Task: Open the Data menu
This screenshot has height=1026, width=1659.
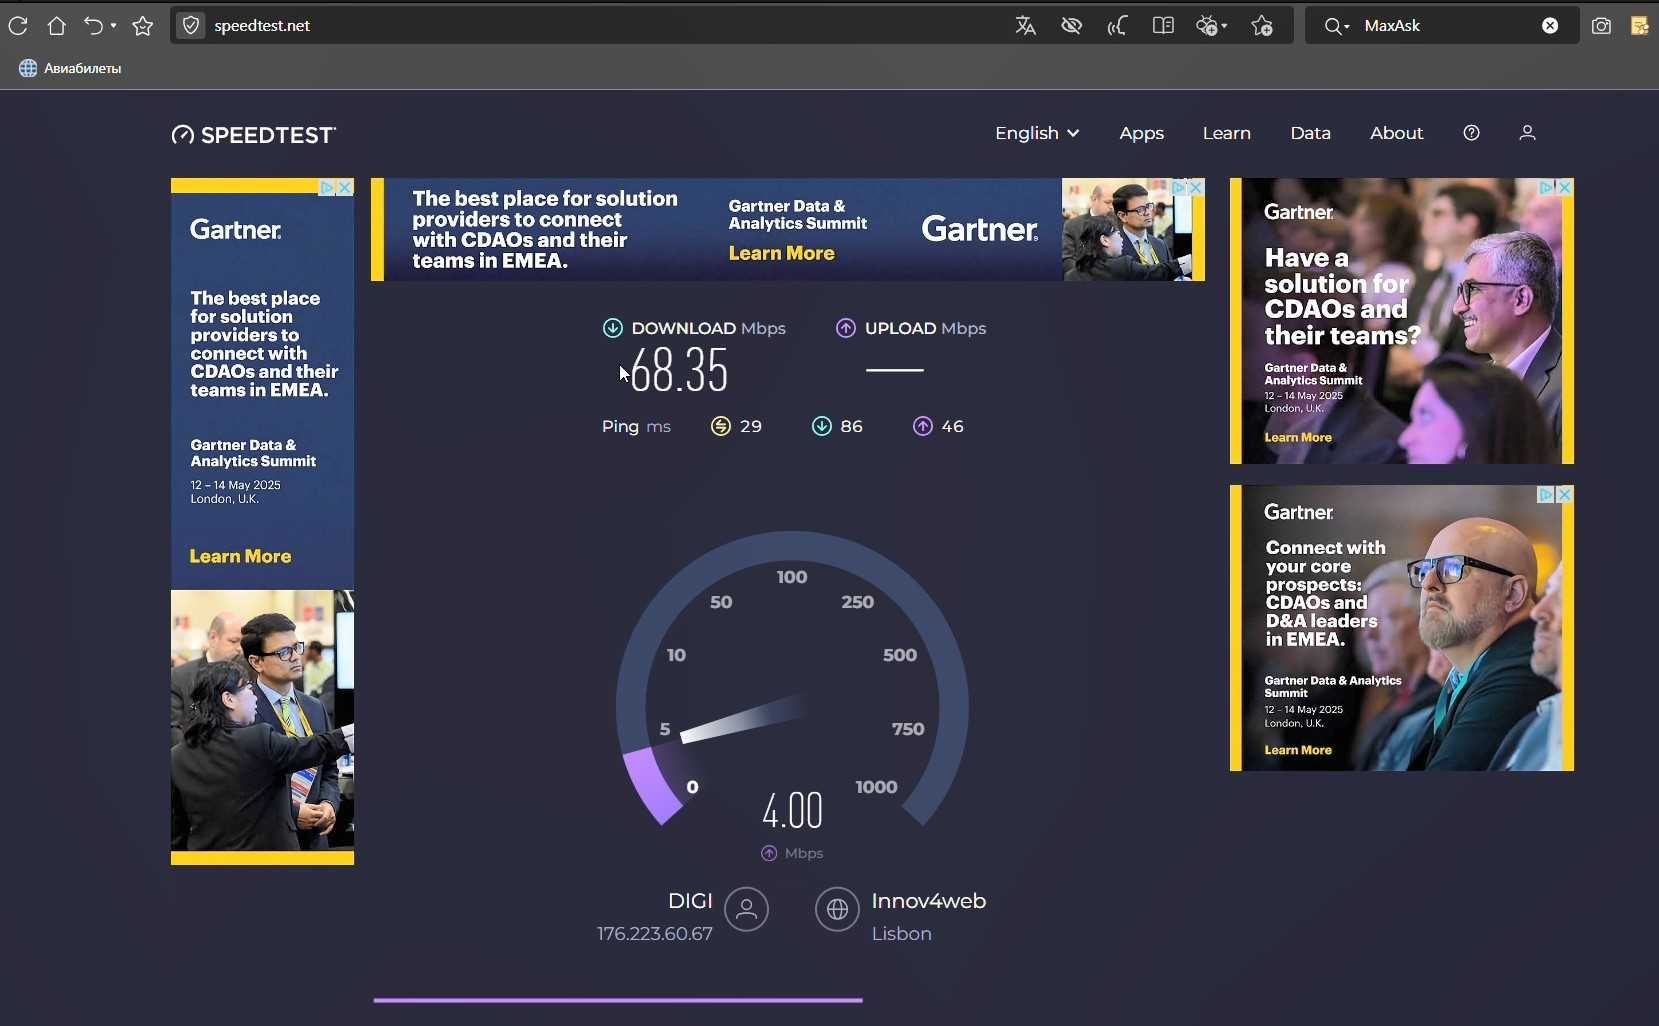Action: [x=1310, y=133]
